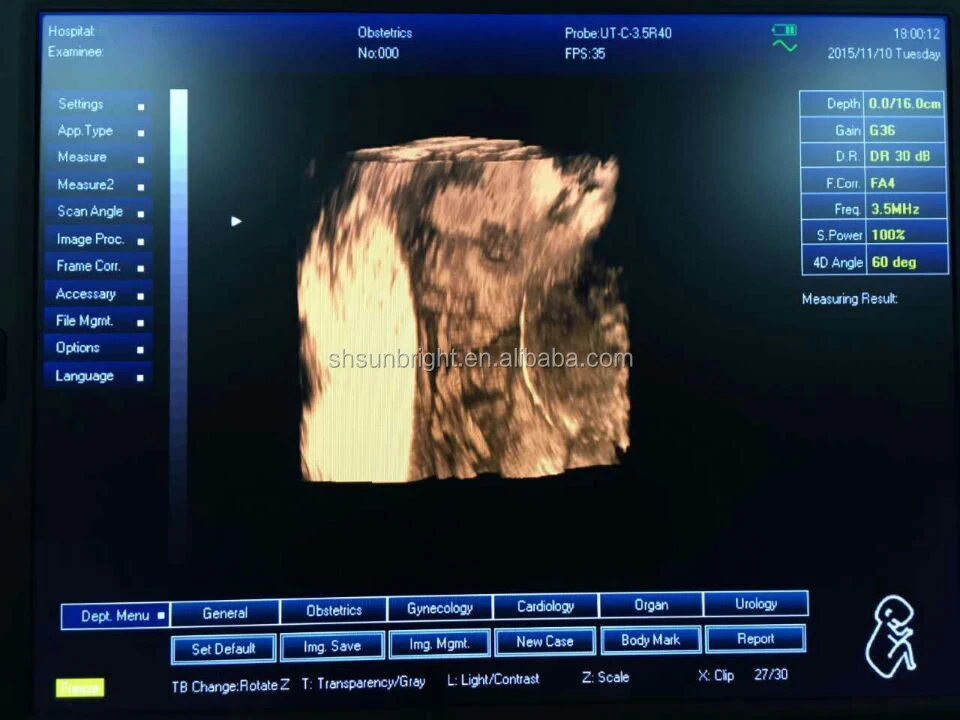This screenshot has width=960, height=720.
Task: Open the Report button
Action: pyautogui.click(x=756, y=639)
